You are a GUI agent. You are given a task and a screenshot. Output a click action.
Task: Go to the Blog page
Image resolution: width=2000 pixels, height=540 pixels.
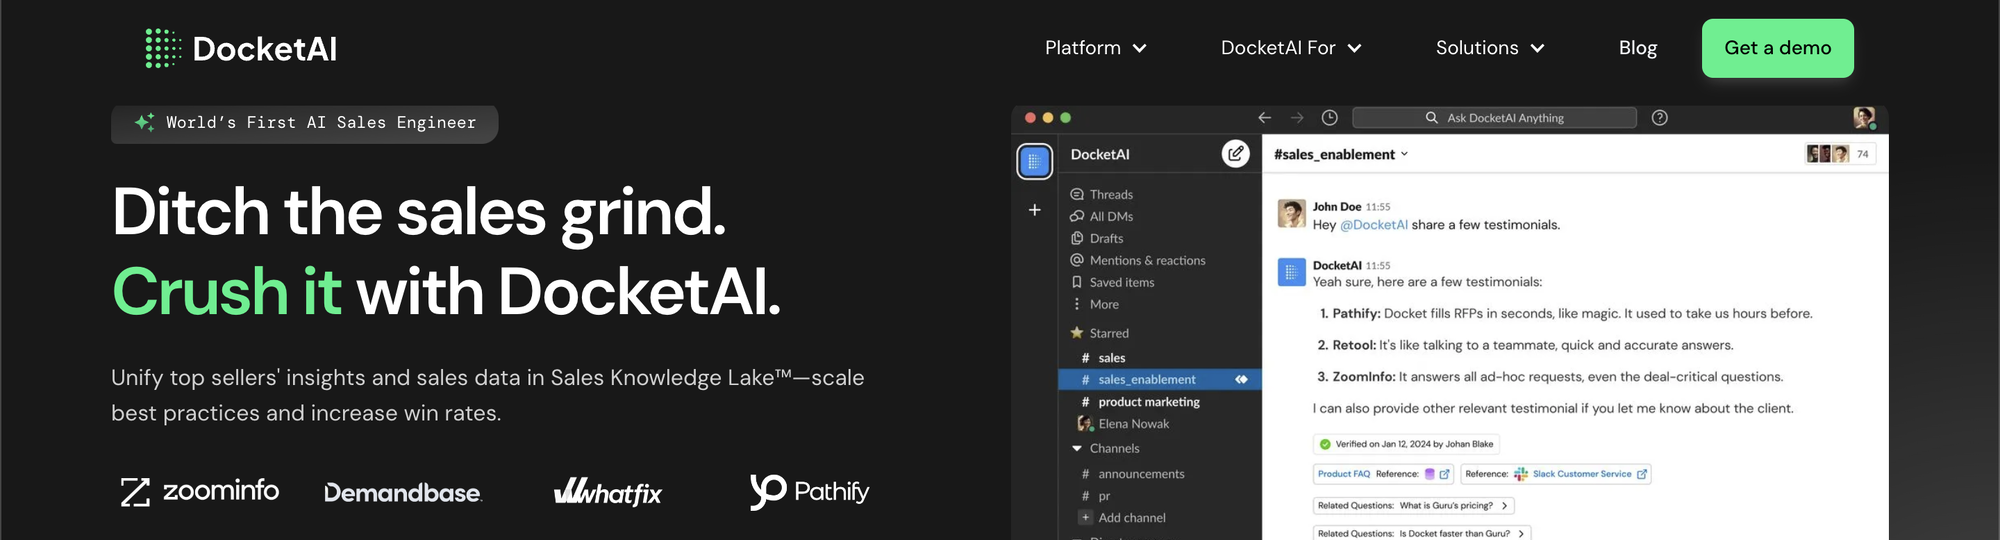click(1637, 48)
